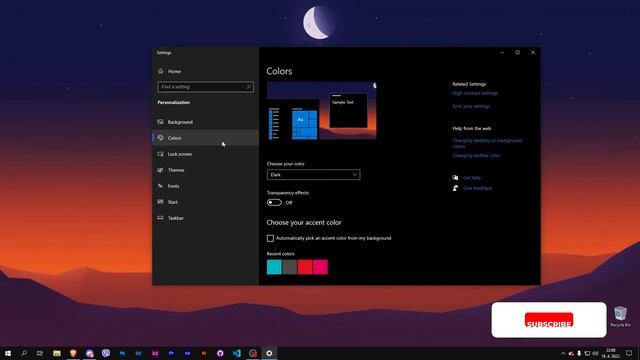Open Visual Studio Code from taskbar
Viewport: 640px width, 360px height.
coord(236,353)
